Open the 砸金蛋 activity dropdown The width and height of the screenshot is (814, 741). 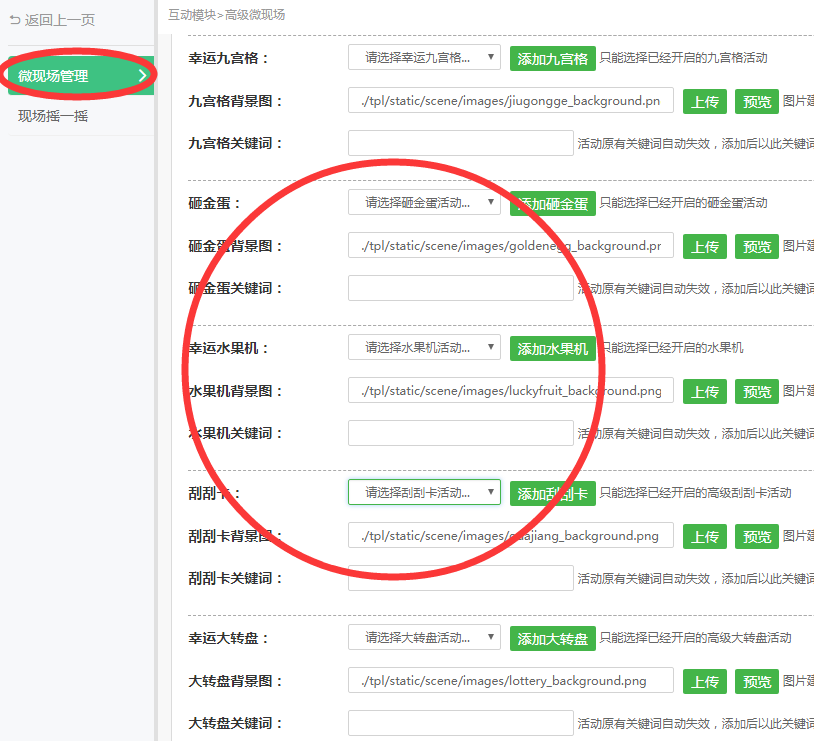pyautogui.click(x=424, y=203)
